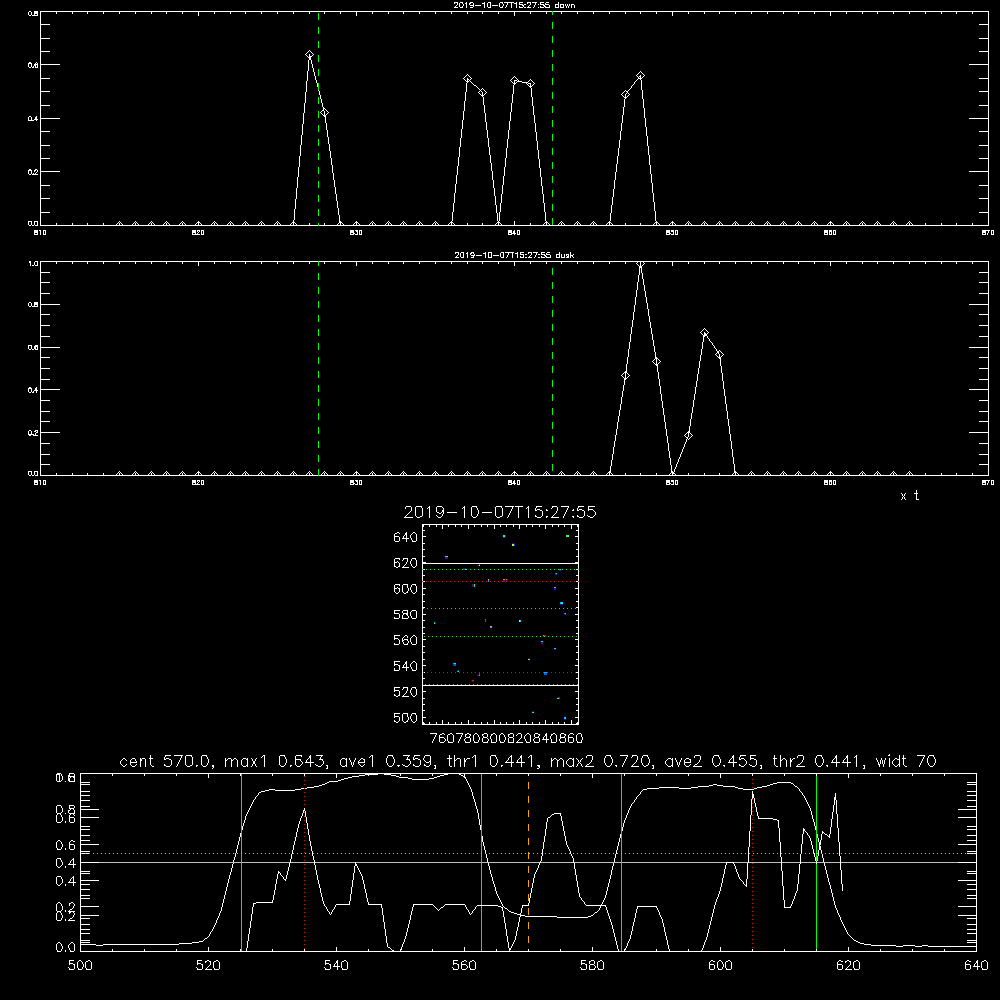Image resolution: width=1000 pixels, height=1000 pixels.
Task: Click the y-axis label 580 in scatter plot
Action: [405, 615]
